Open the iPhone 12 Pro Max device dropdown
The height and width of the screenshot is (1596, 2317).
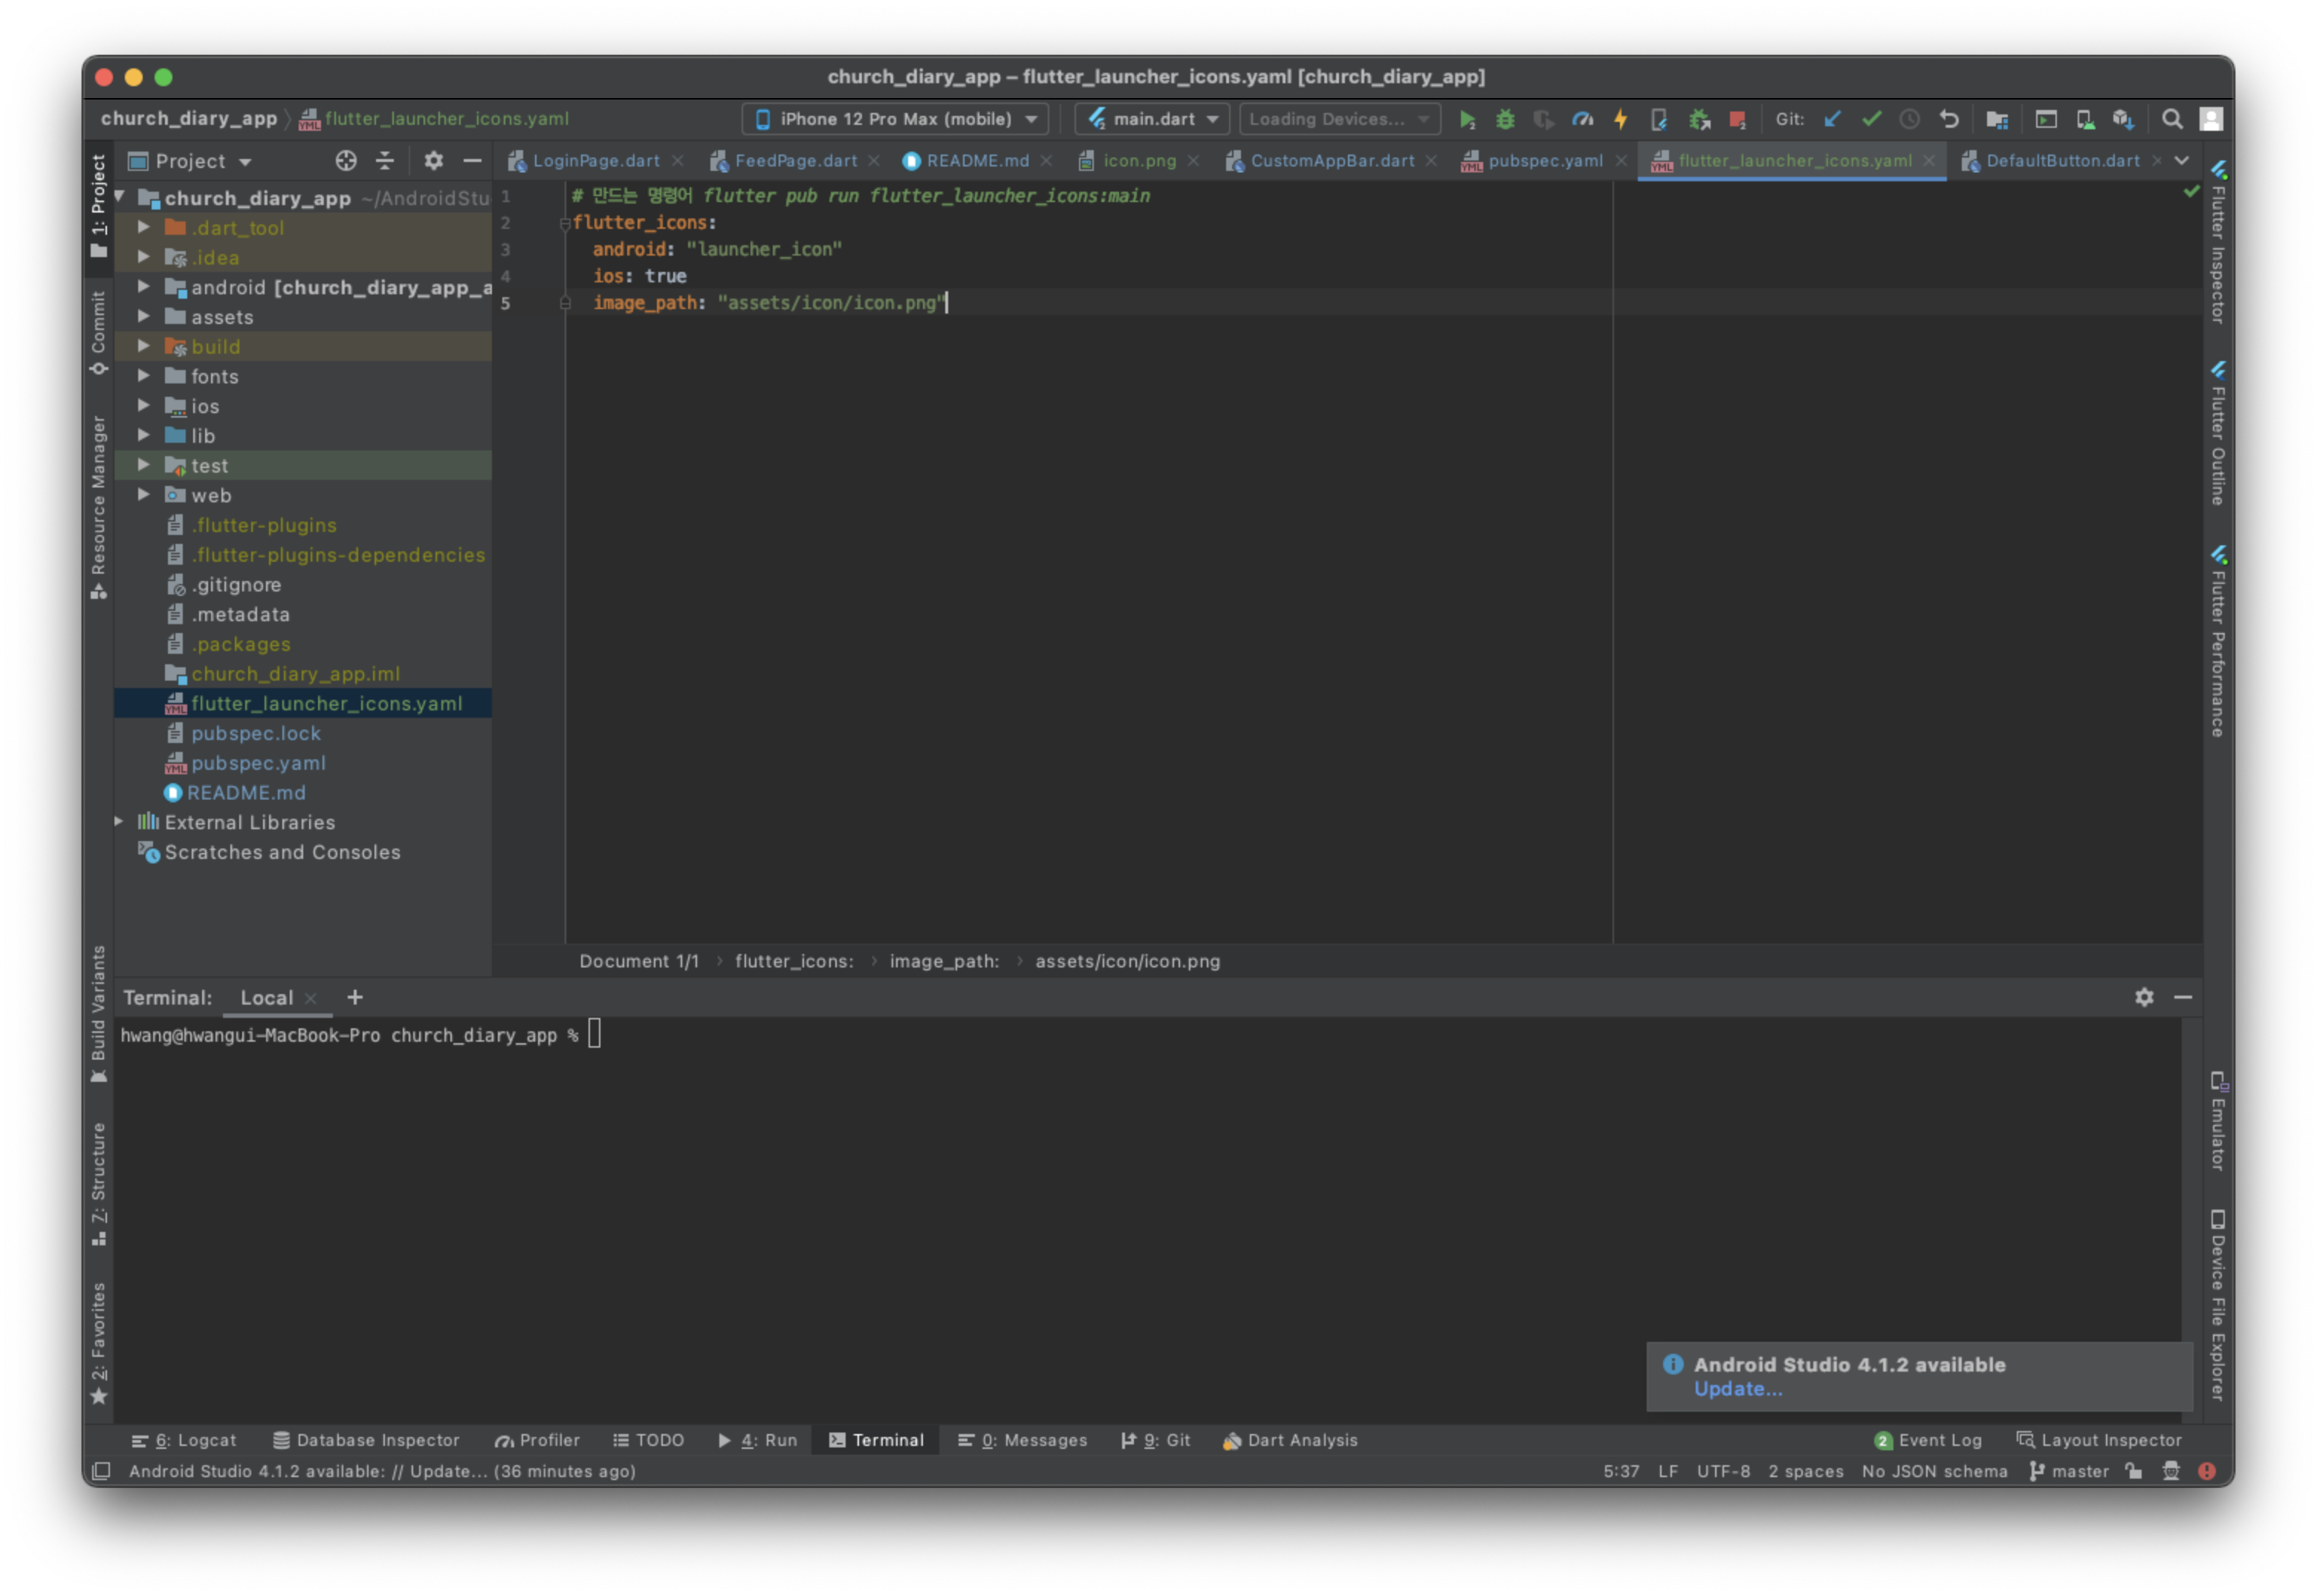pyautogui.click(x=895, y=119)
